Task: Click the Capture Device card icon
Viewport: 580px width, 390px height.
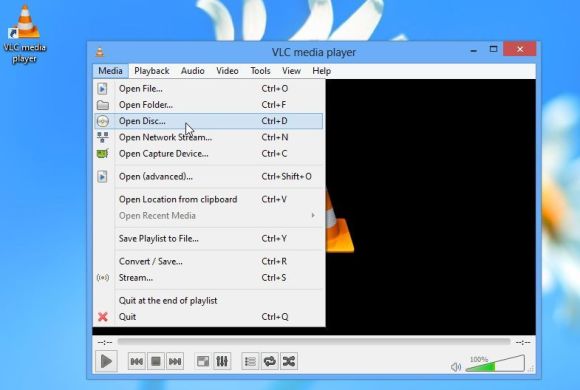Action: click(102, 153)
